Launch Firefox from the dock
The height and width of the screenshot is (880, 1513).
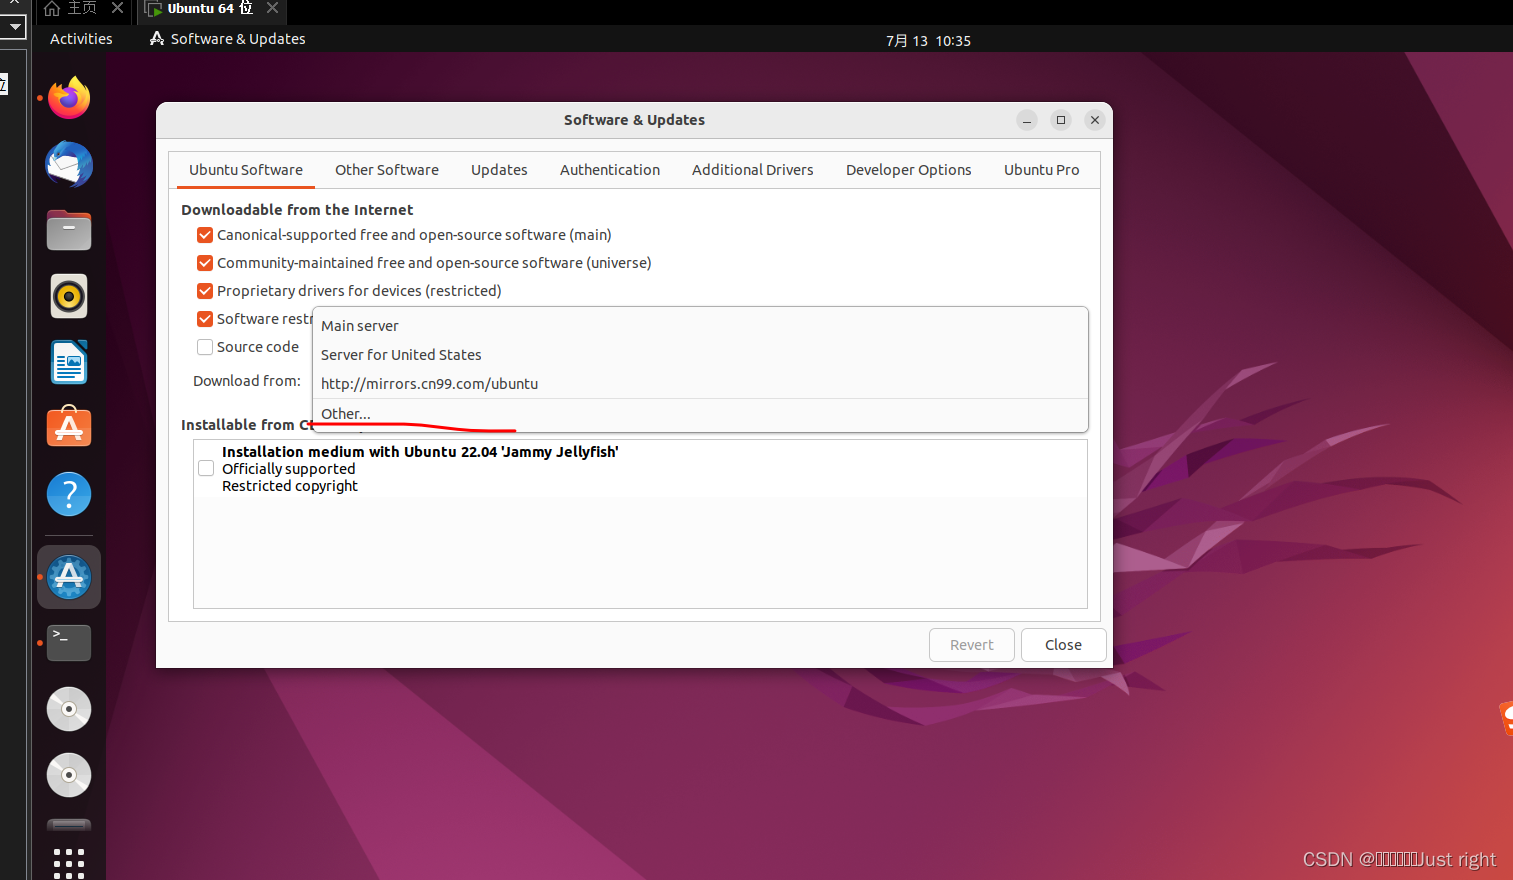click(x=68, y=98)
